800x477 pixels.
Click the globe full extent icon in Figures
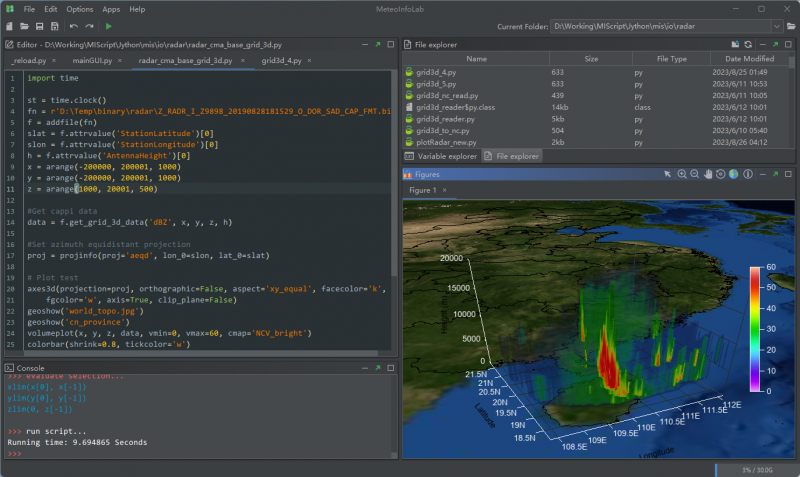[733, 174]
